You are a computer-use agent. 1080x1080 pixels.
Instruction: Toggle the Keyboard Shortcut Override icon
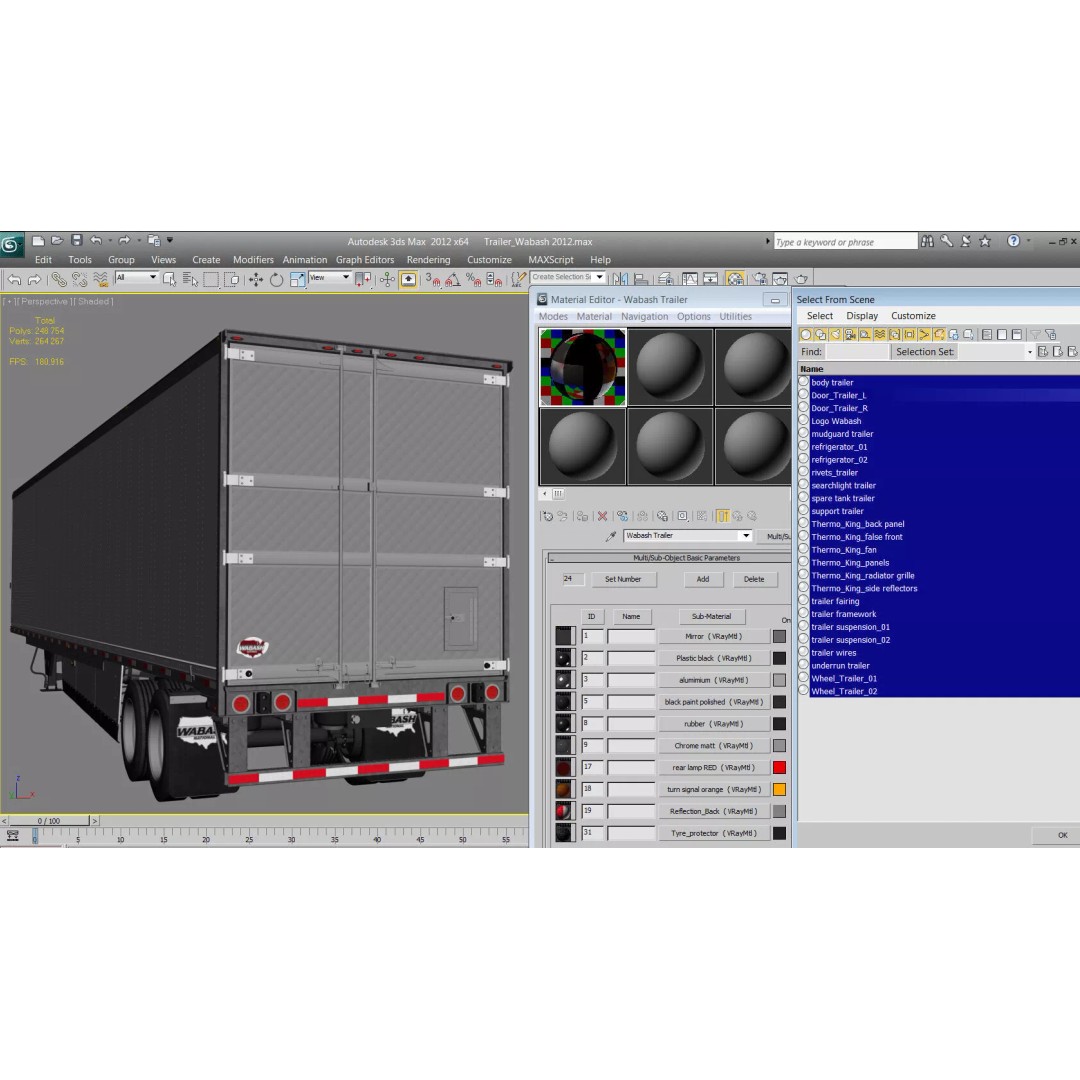coord(408,280)
